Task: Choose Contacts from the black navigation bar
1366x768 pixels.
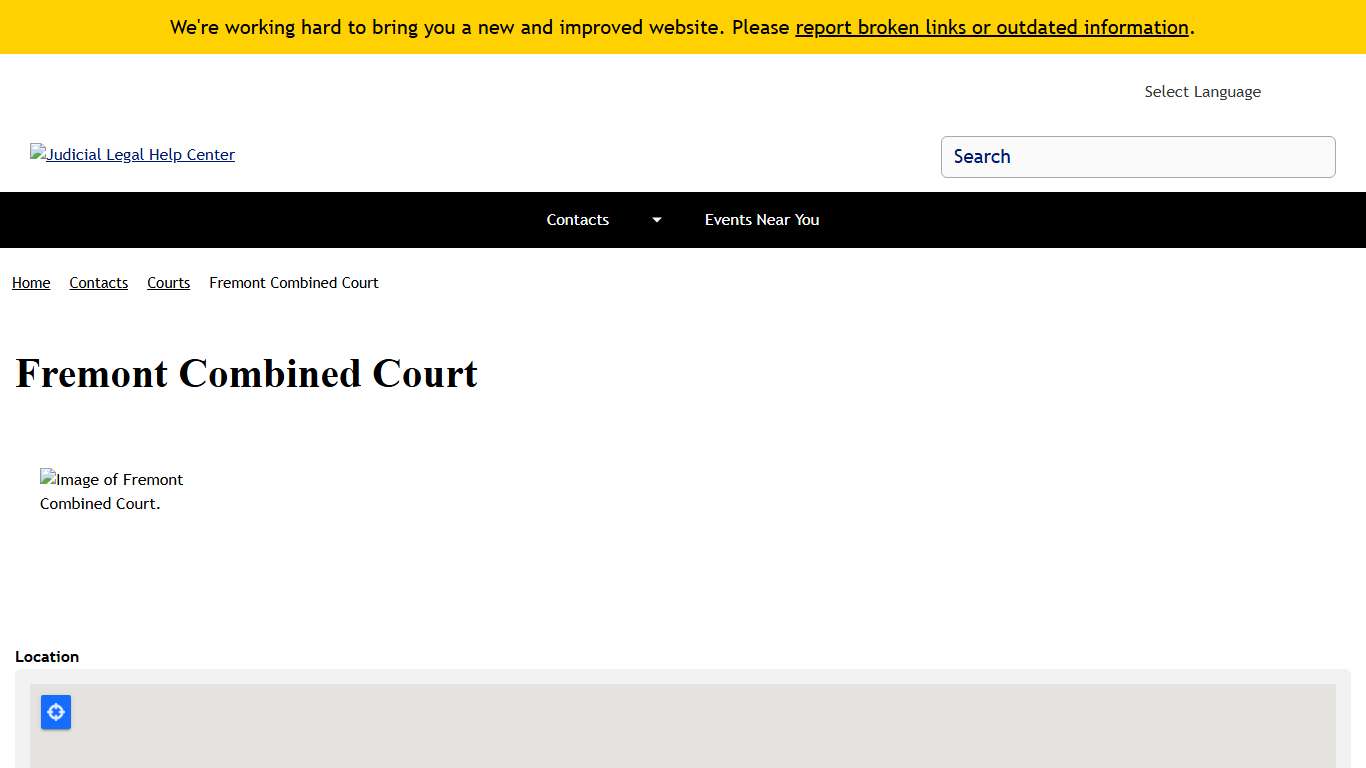Action: click(578, 220)
